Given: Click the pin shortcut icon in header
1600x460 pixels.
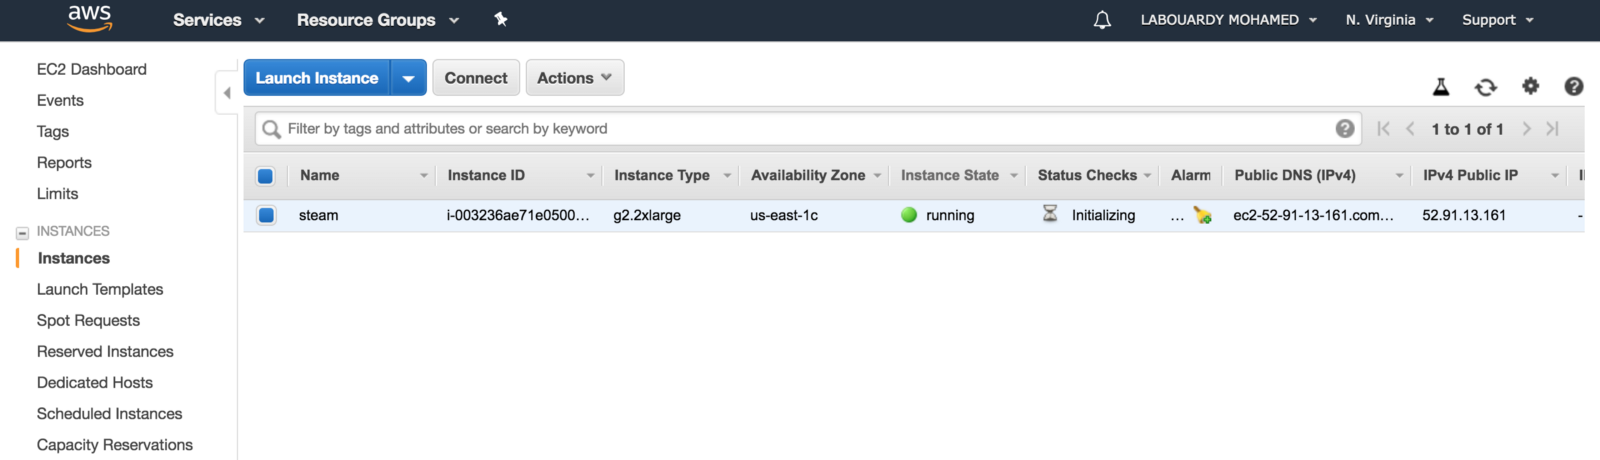Looking at the screenshot, I should (x=501, y=19).
